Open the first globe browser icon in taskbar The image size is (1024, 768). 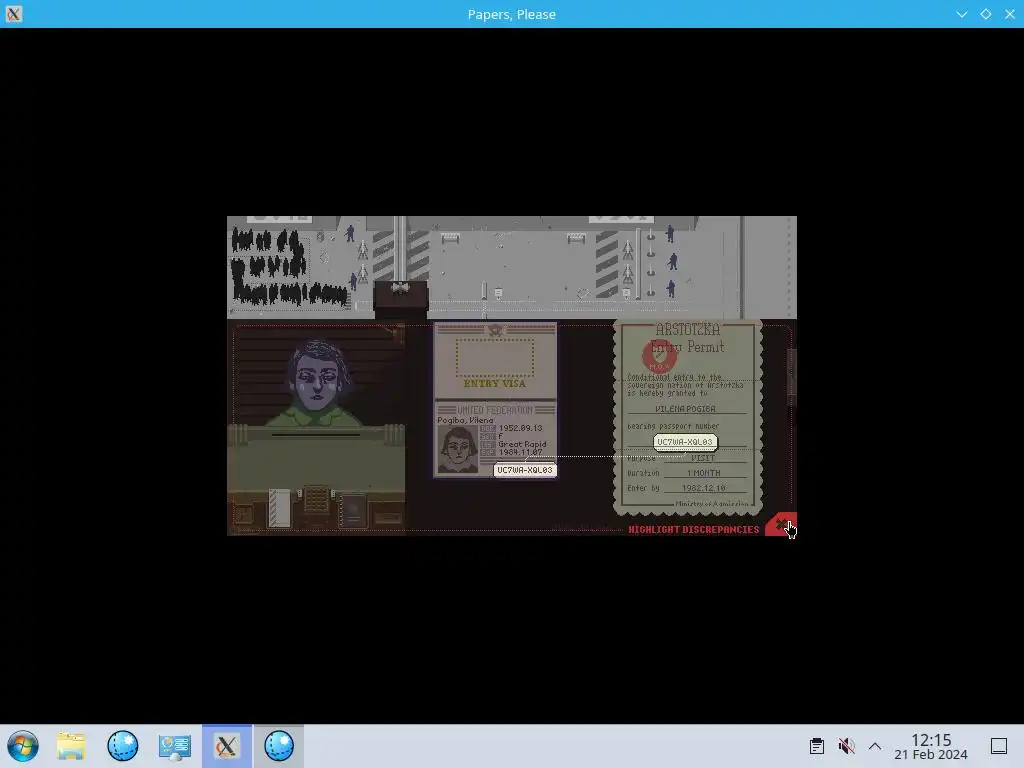click(123, 746)
